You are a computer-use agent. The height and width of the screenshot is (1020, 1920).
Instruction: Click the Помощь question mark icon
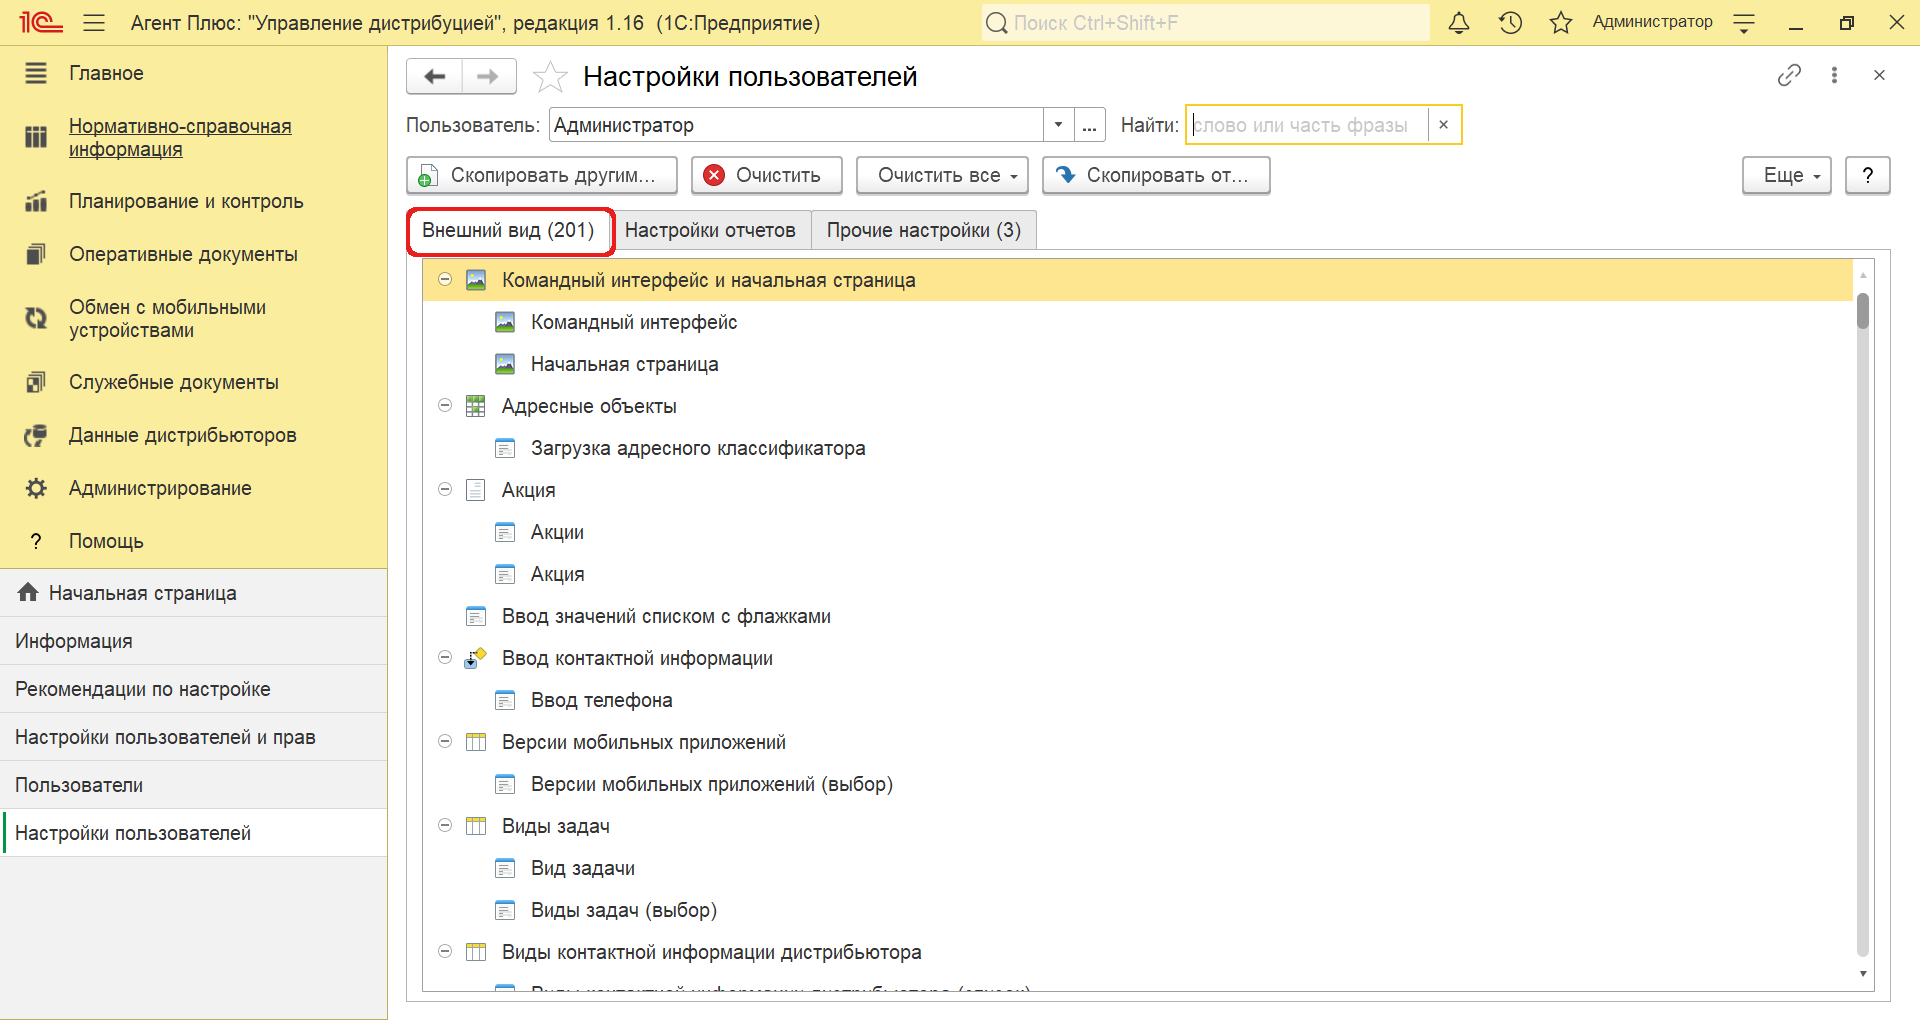36,541
